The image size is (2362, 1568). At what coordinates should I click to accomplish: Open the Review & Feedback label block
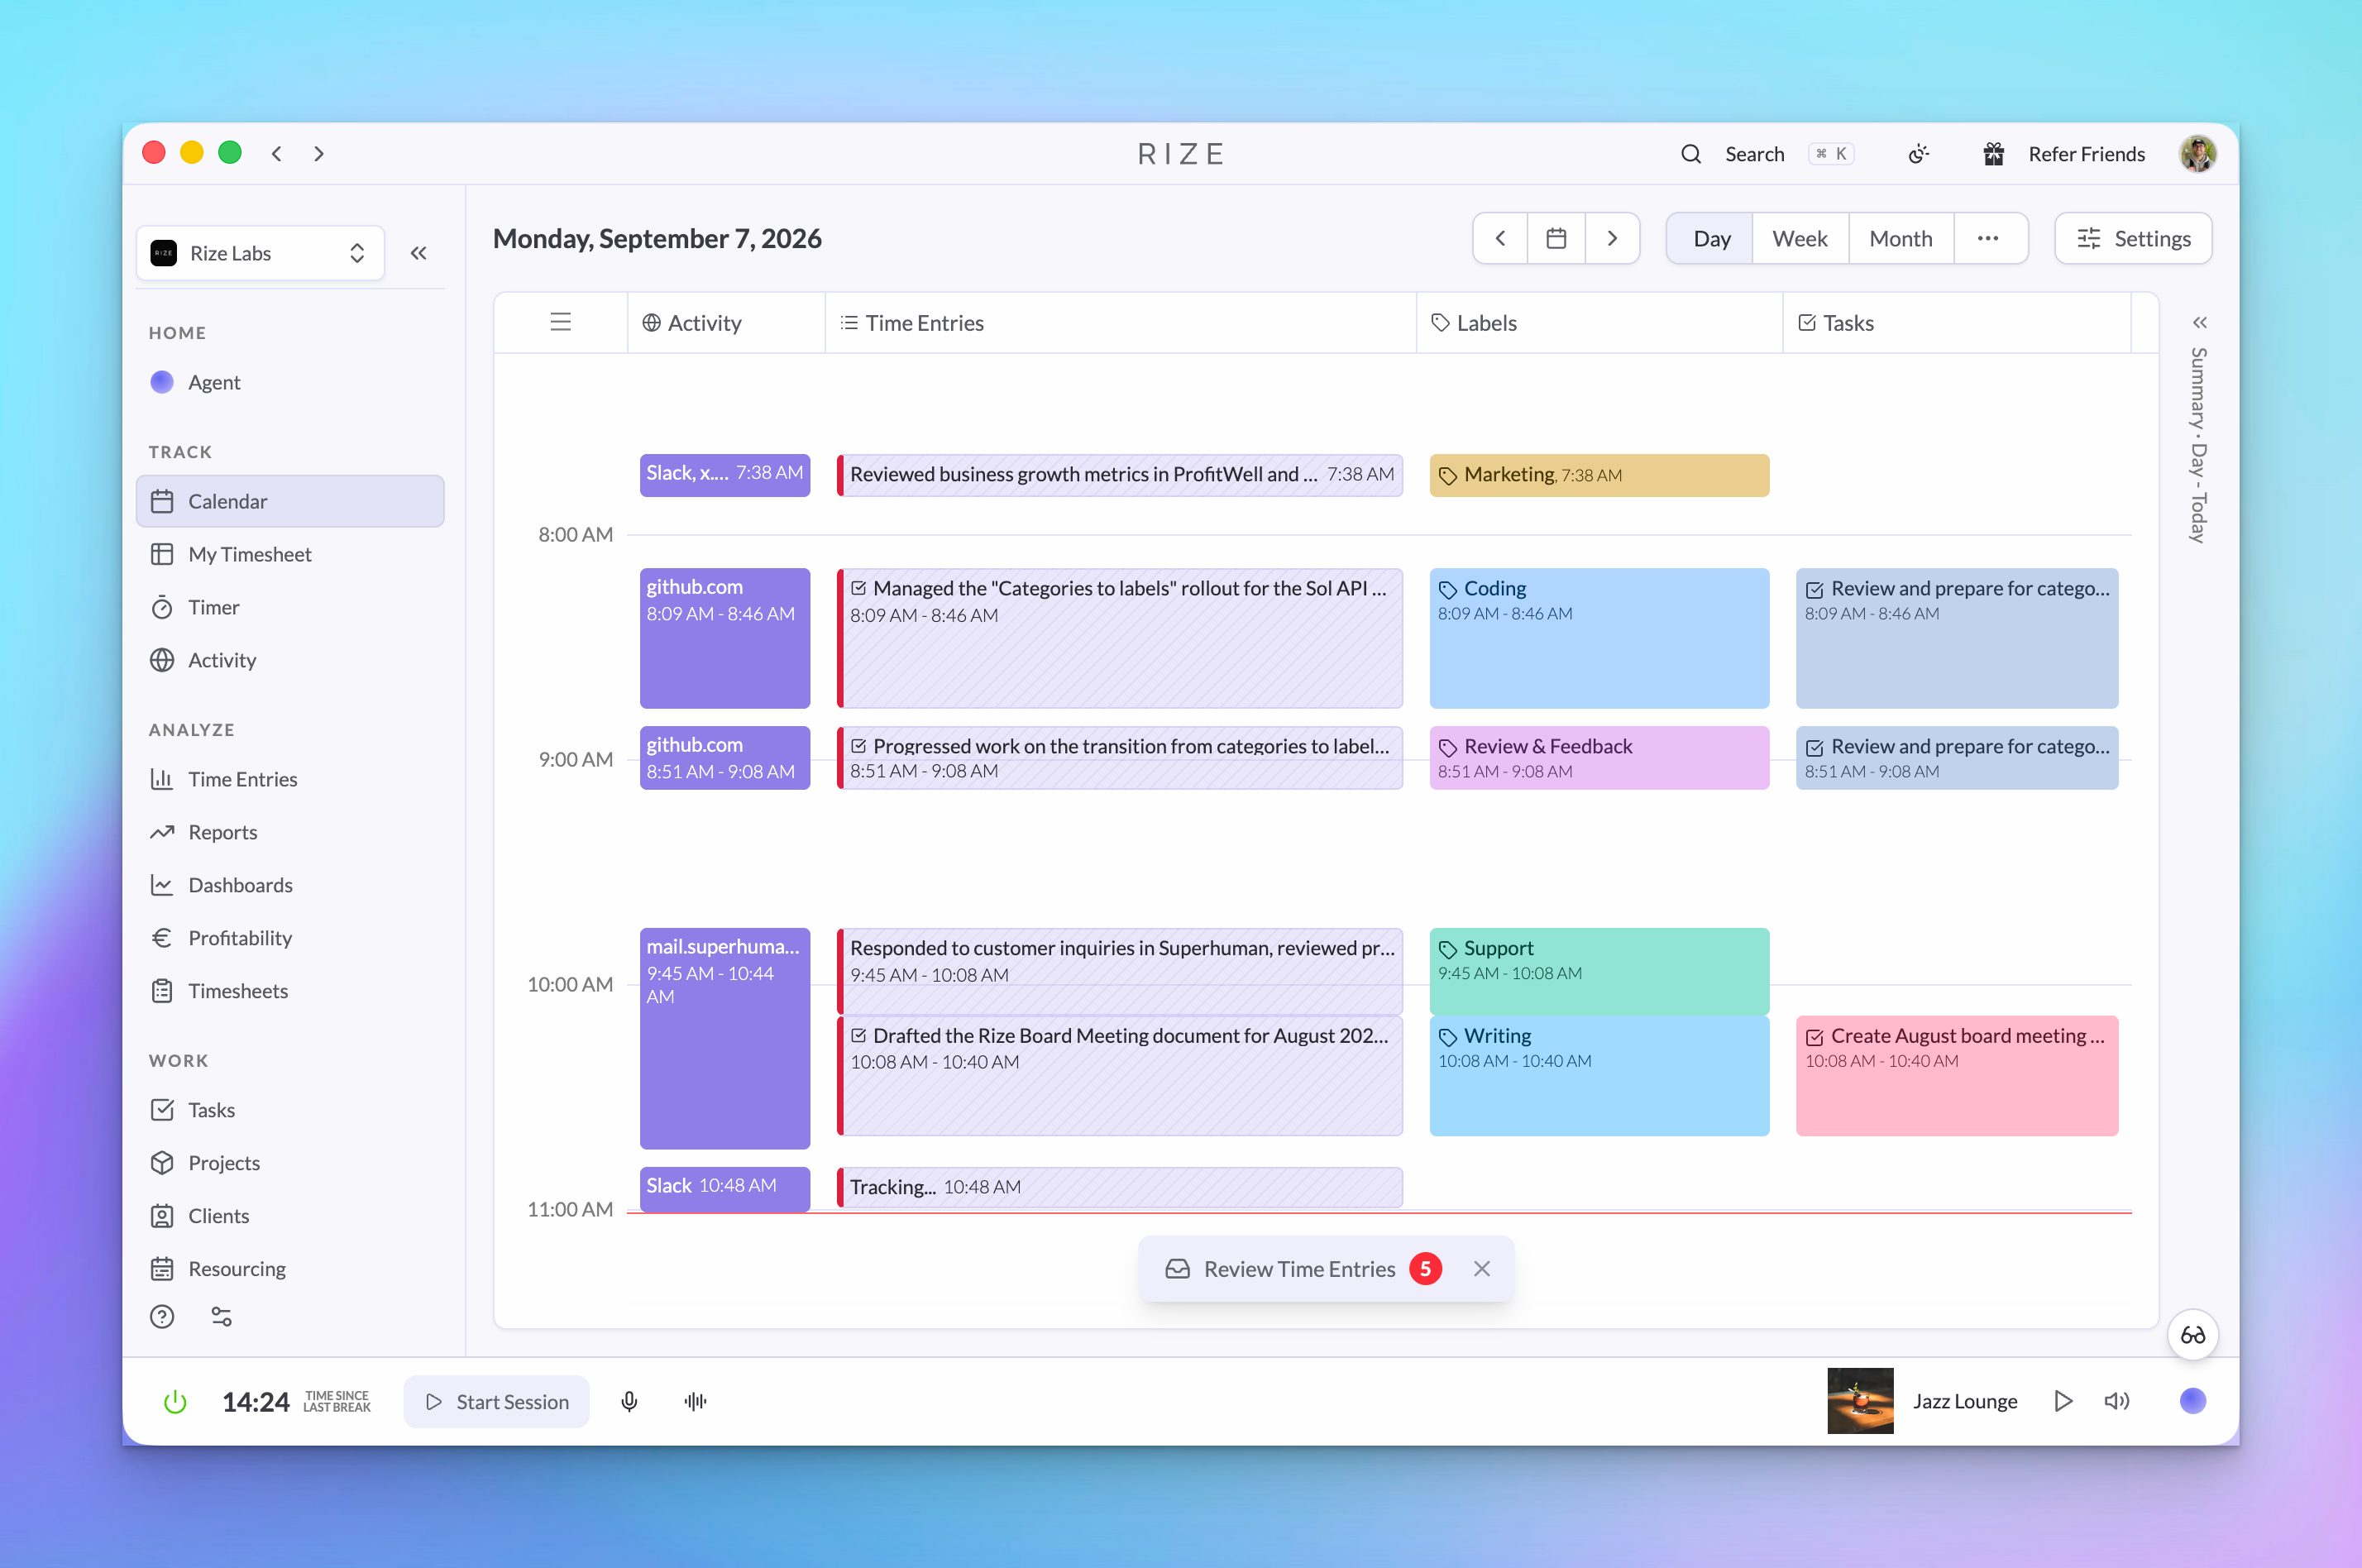coord(1599,758)
